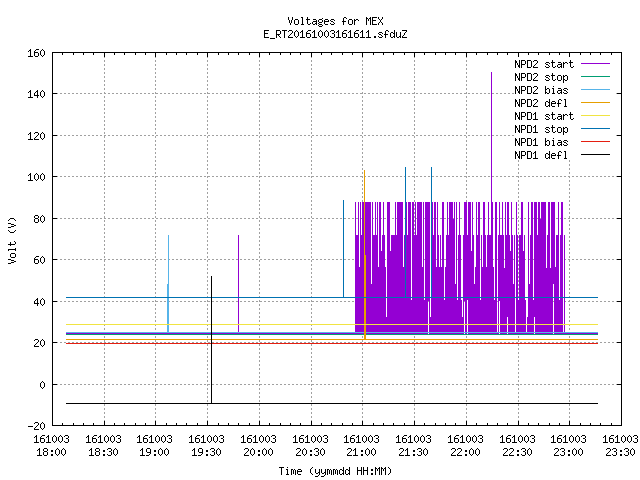Click the 161003 22:00 time axis label
Image resolution: width=640 pixels, height=480 pixels.
click(465, 446)
